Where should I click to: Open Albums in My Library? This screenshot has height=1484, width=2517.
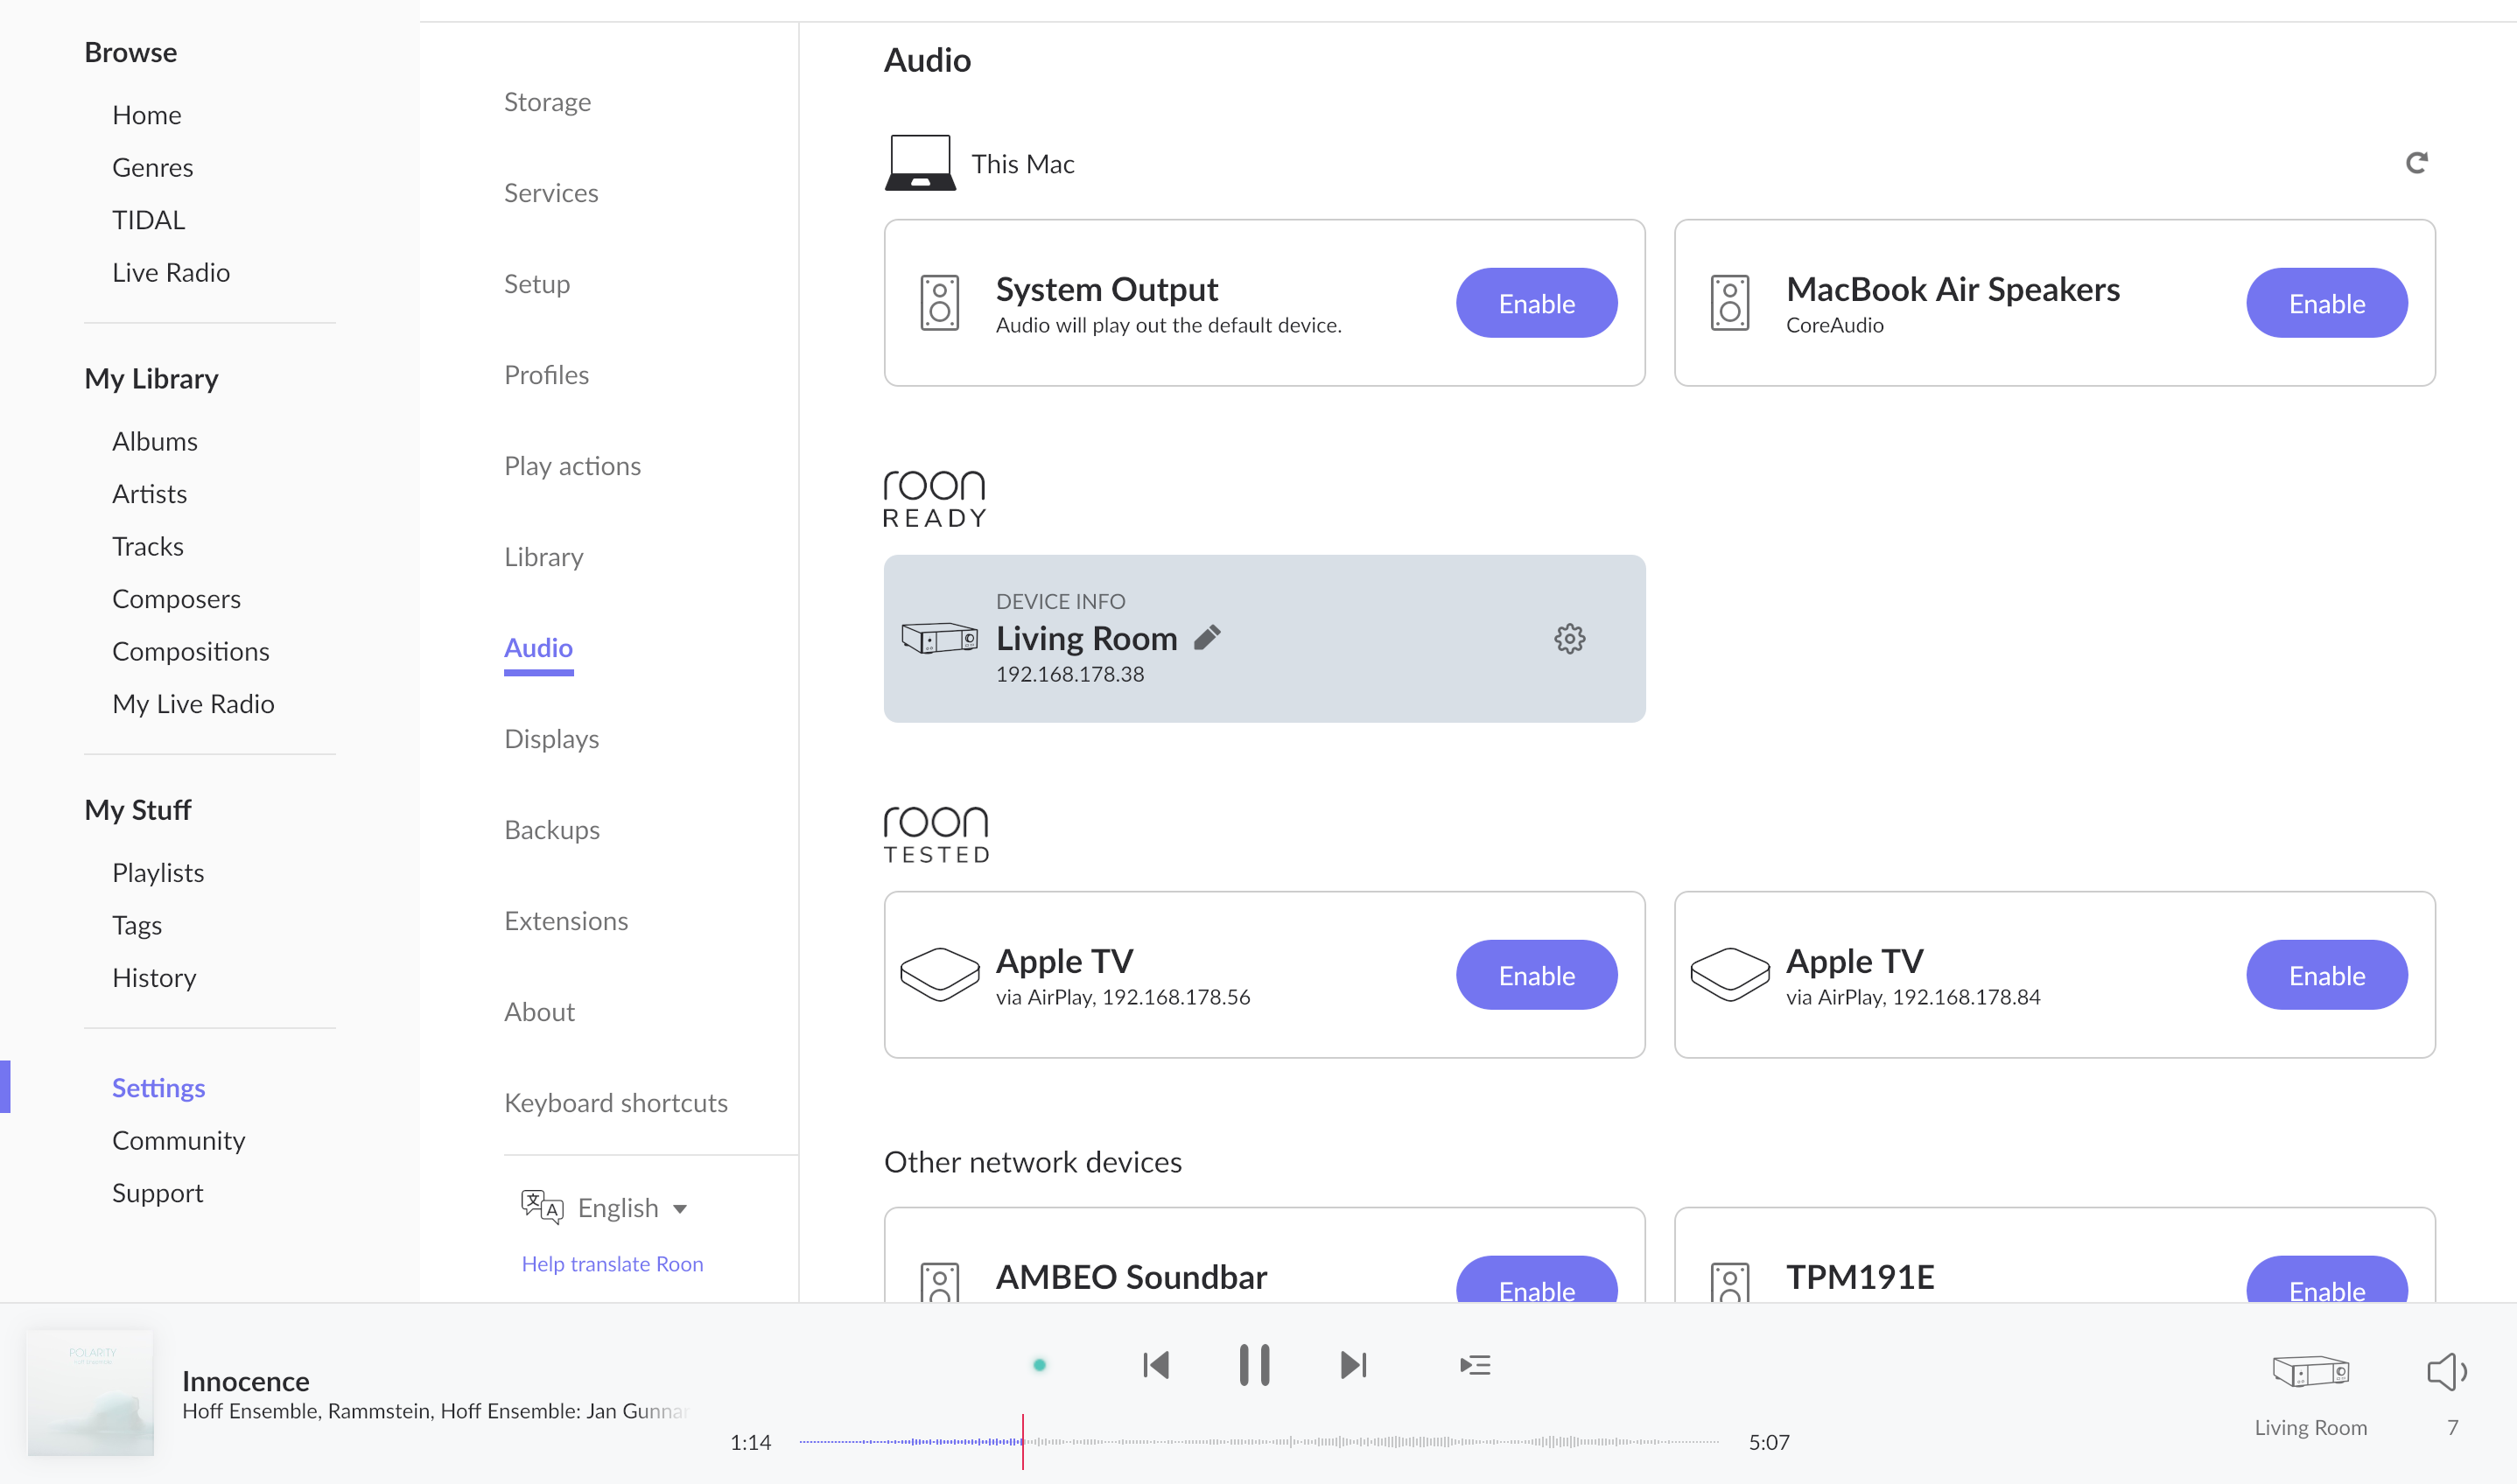click(154, 441)
